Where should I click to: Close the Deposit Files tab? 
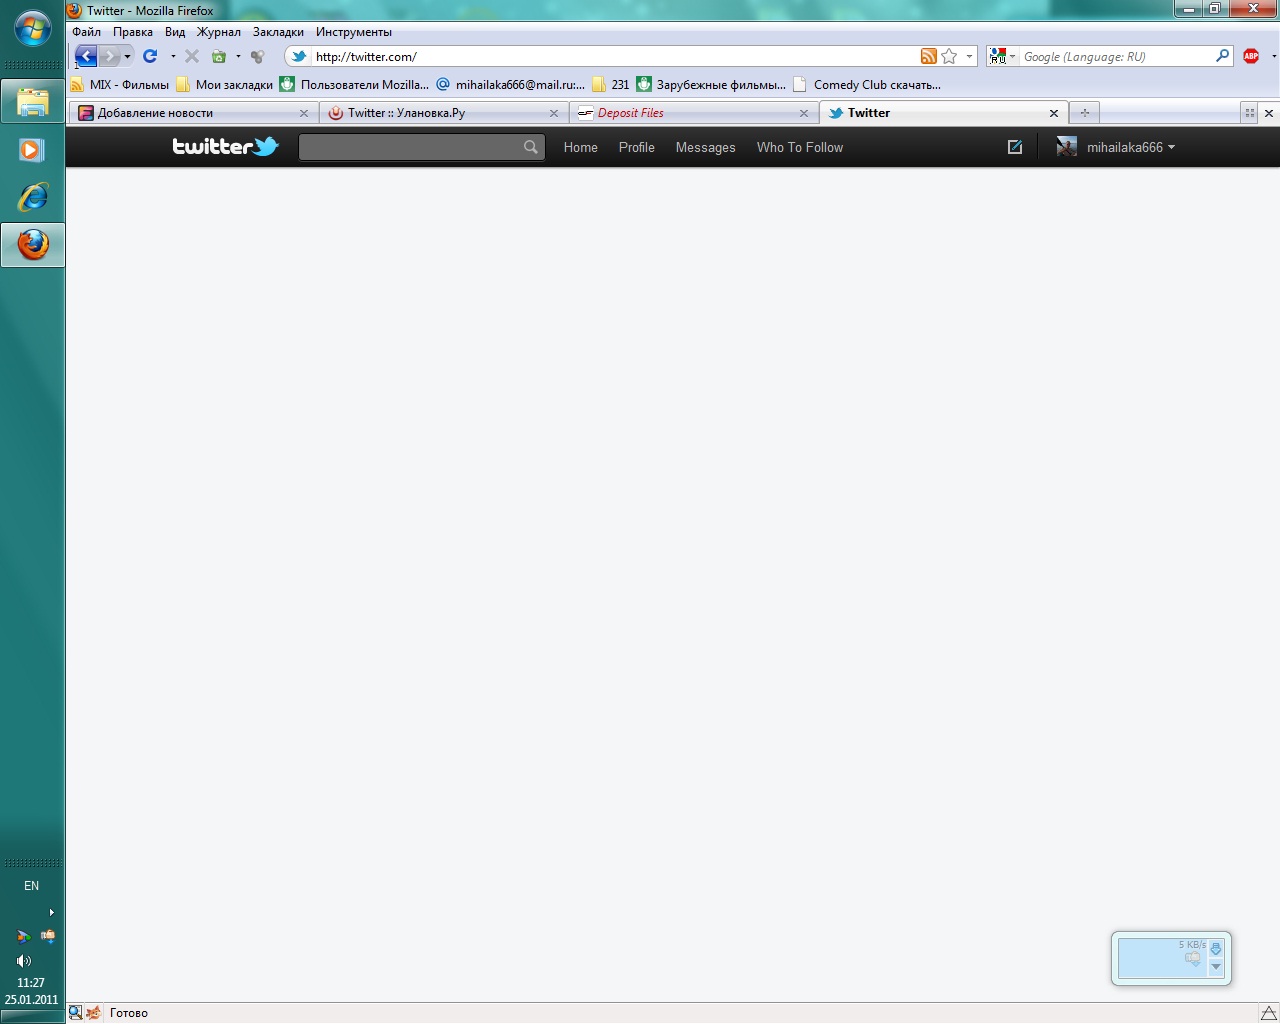(x=803, y=113)
